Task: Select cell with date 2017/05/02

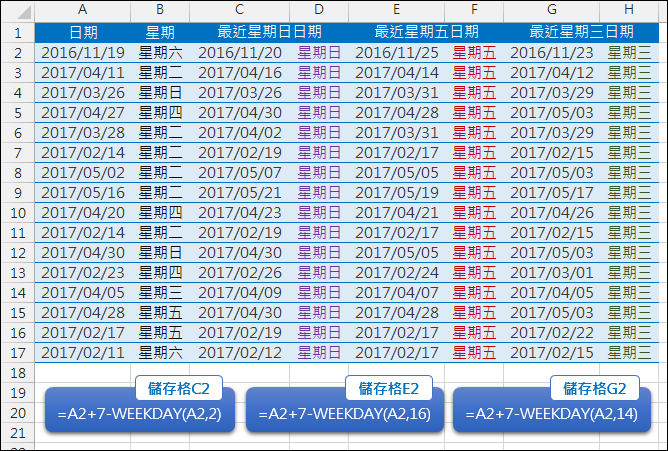Action: tap(83, 173)
